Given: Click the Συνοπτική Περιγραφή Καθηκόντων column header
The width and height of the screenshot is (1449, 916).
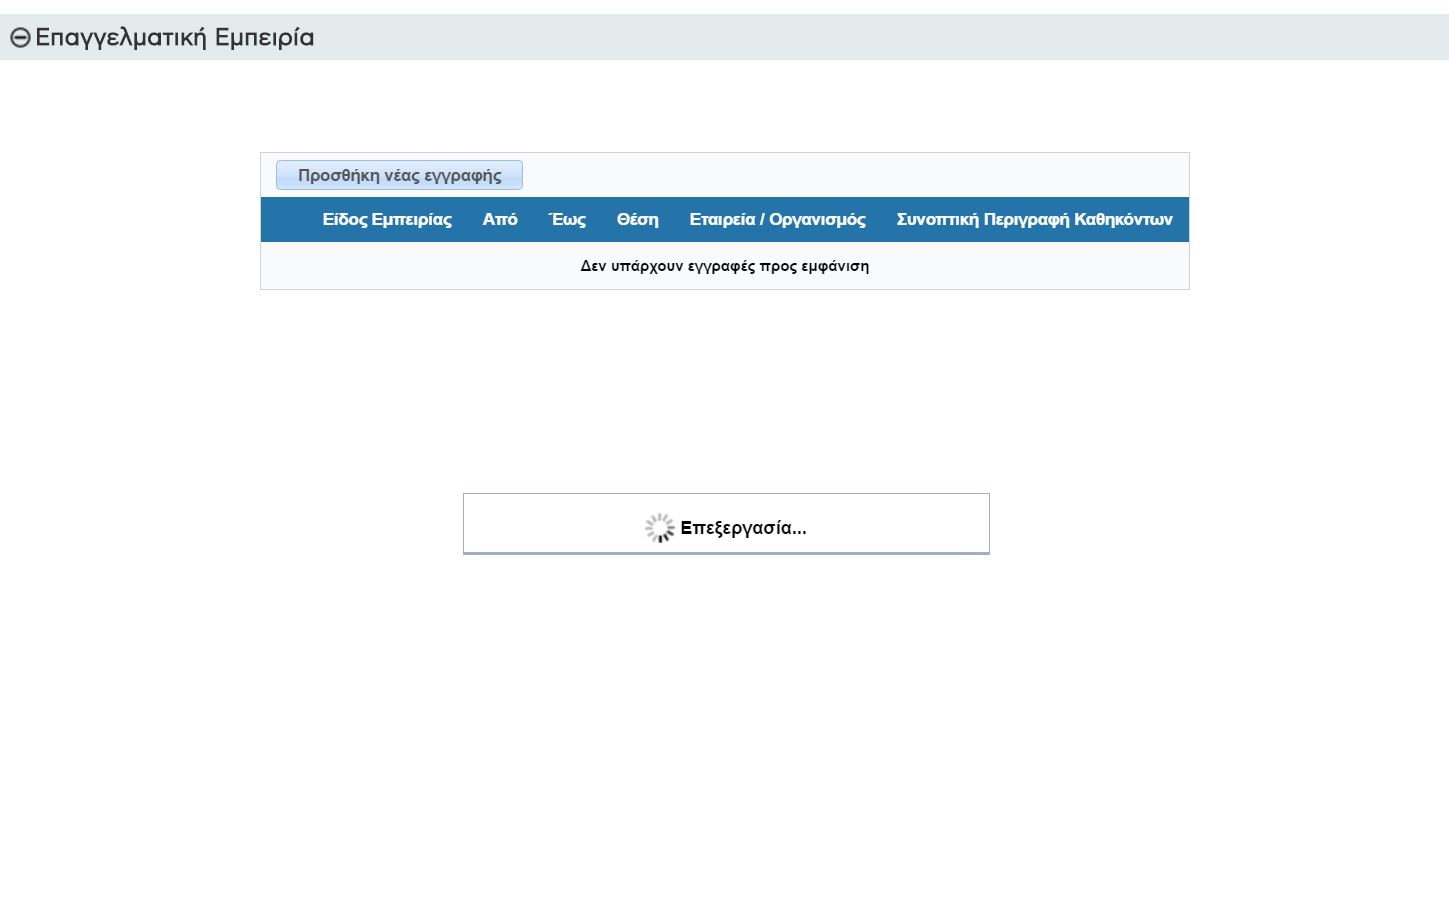Looking at the screenshot, I should click(1034, 220).
